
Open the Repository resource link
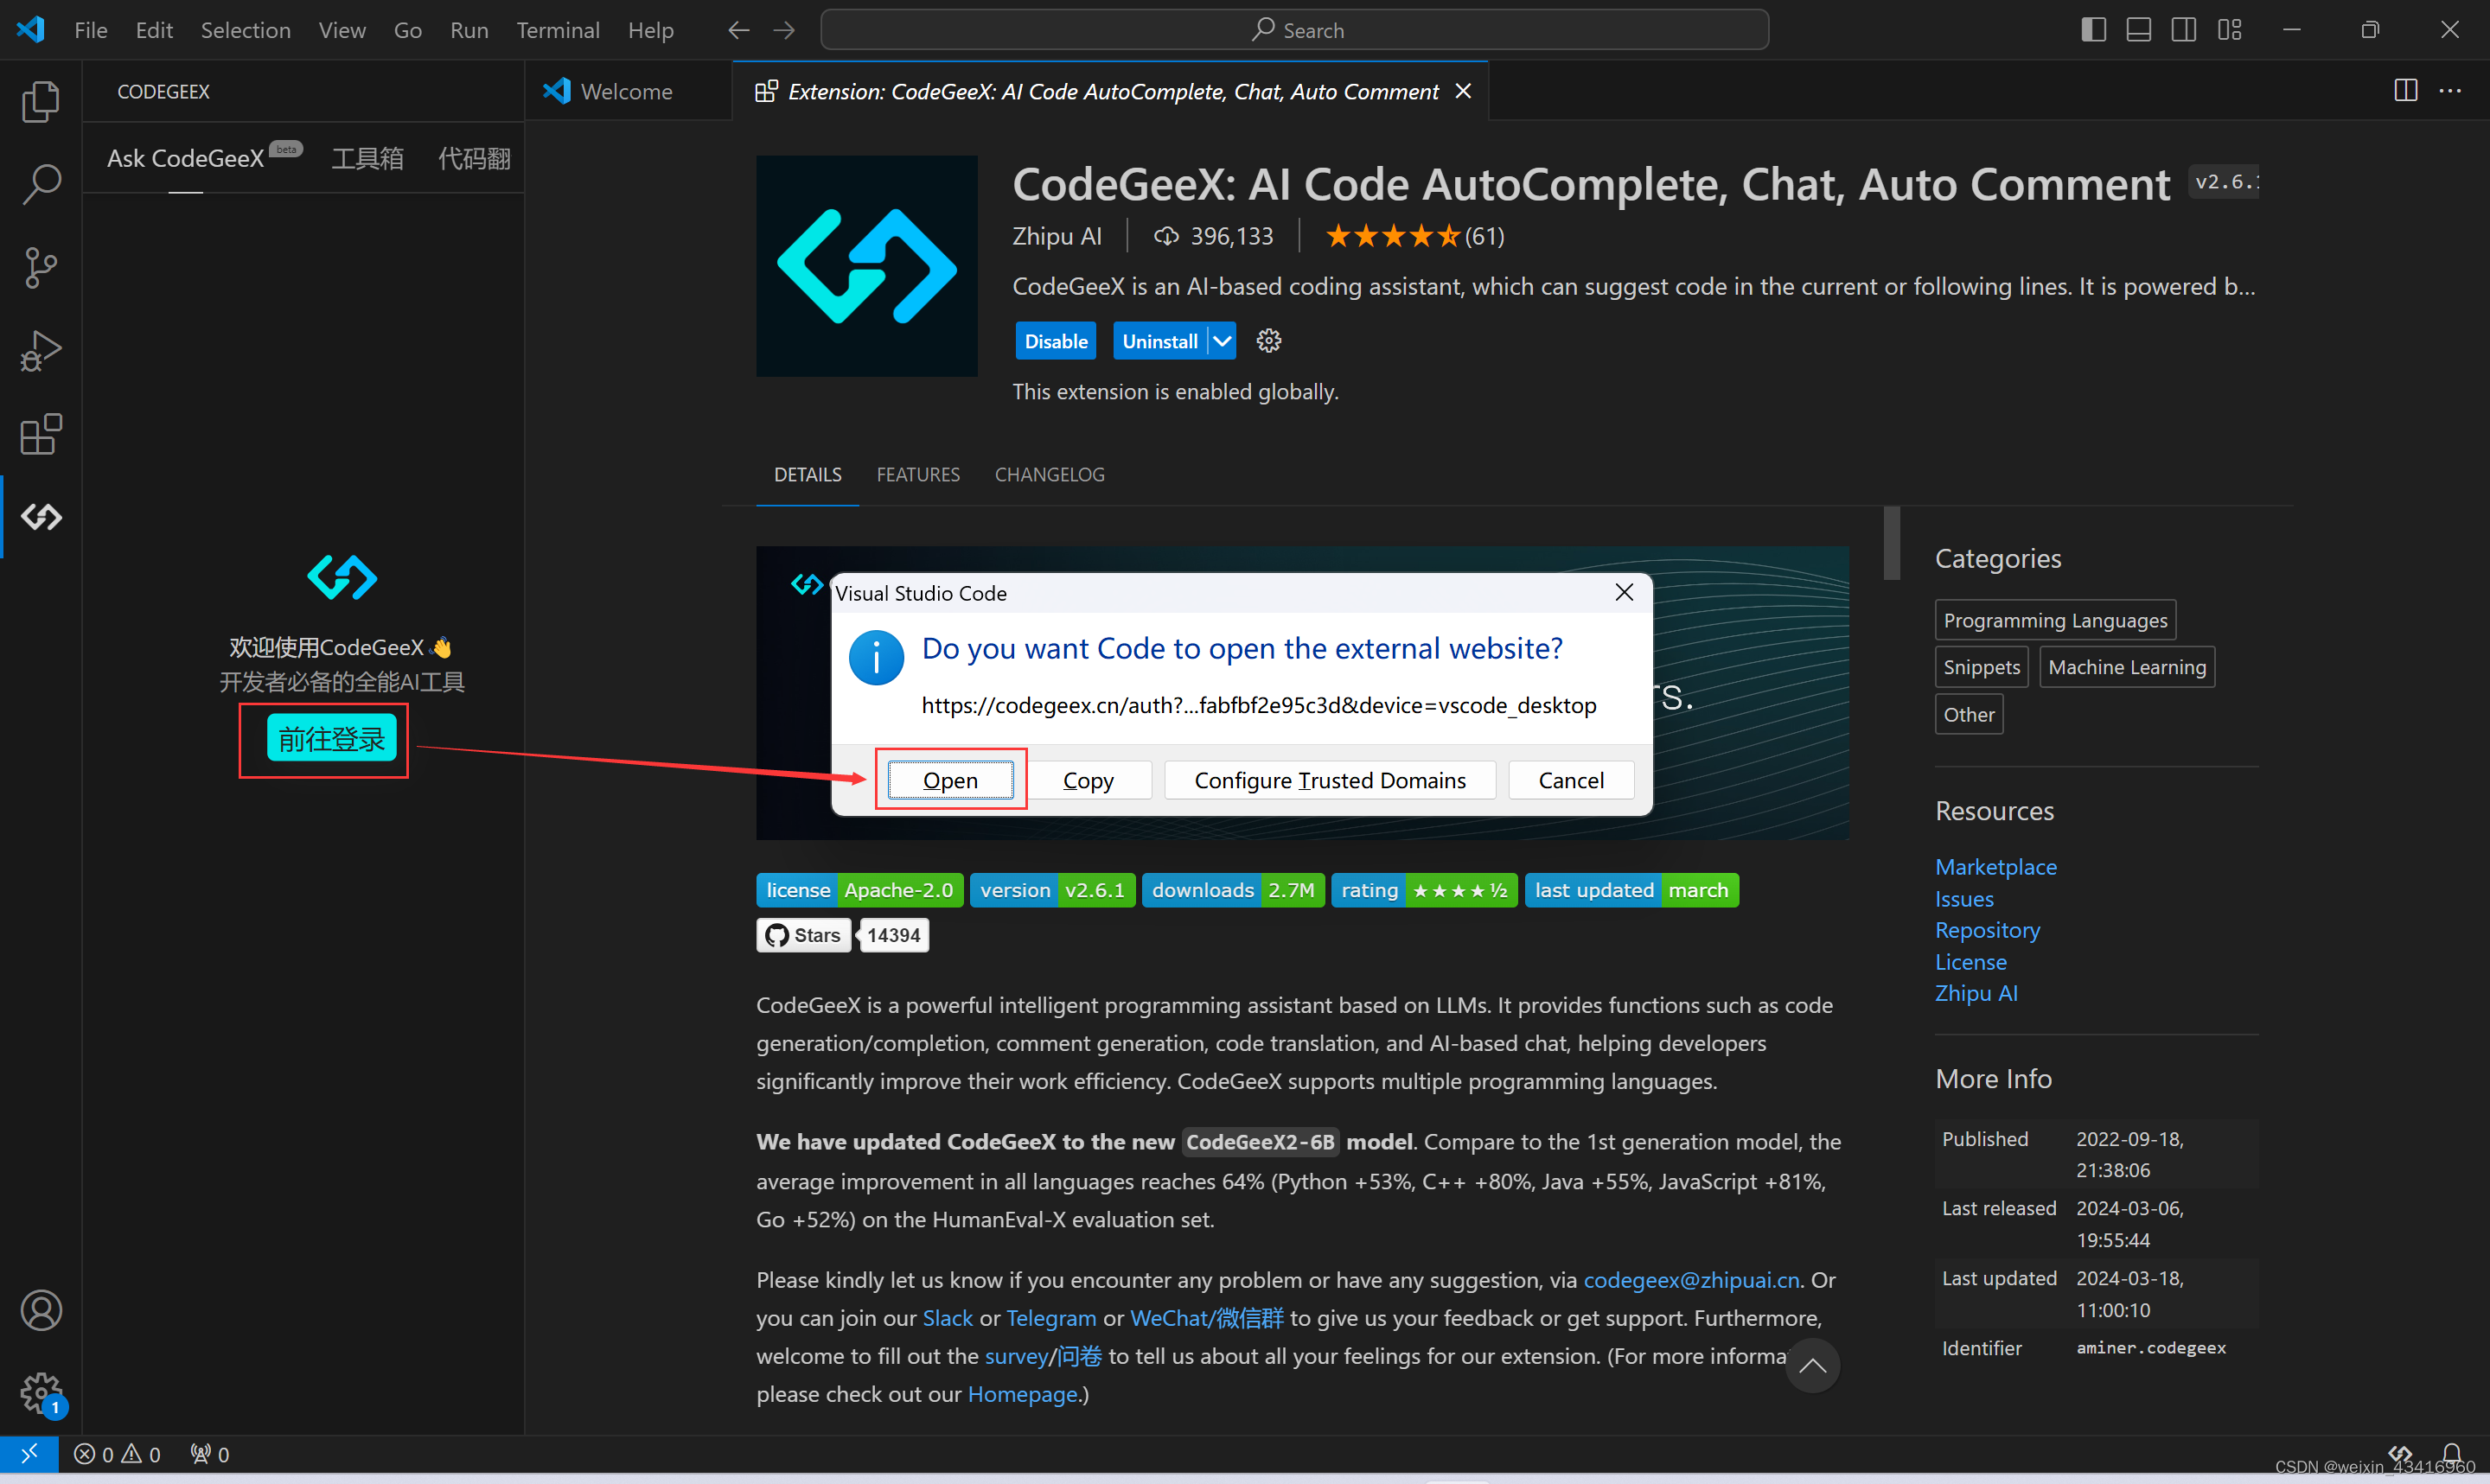tap(1987, 929)
